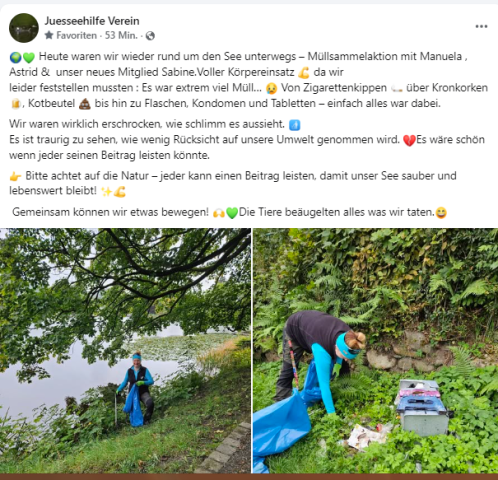498x480 pixels.
Task: Click the globe public-audience icon
Action: (x=150, y=36)
